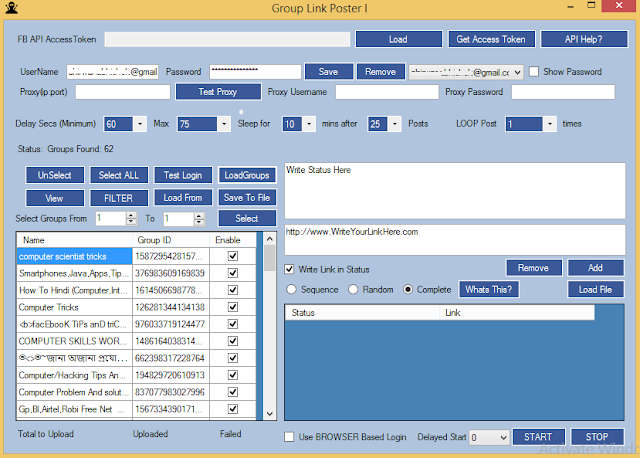Click Get Access Token button

pyautogui.click(x=491, y=39)
